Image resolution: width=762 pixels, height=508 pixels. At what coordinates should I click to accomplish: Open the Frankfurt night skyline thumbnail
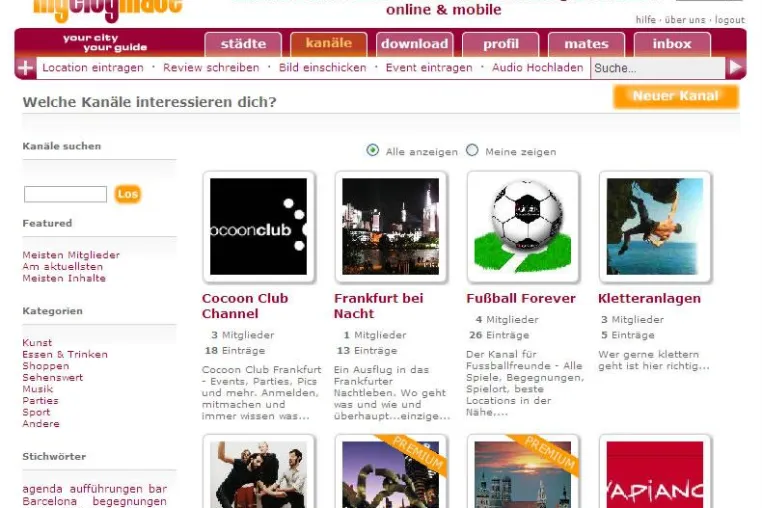[391, 227]
